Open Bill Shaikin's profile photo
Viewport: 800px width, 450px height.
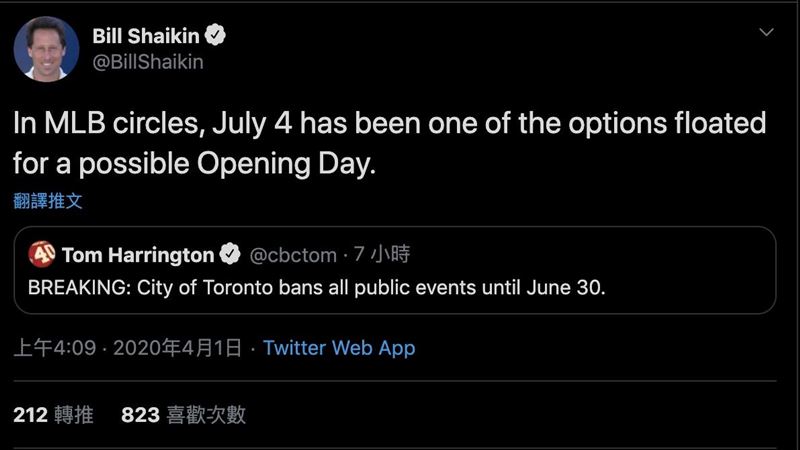click(x=46, y=49)
